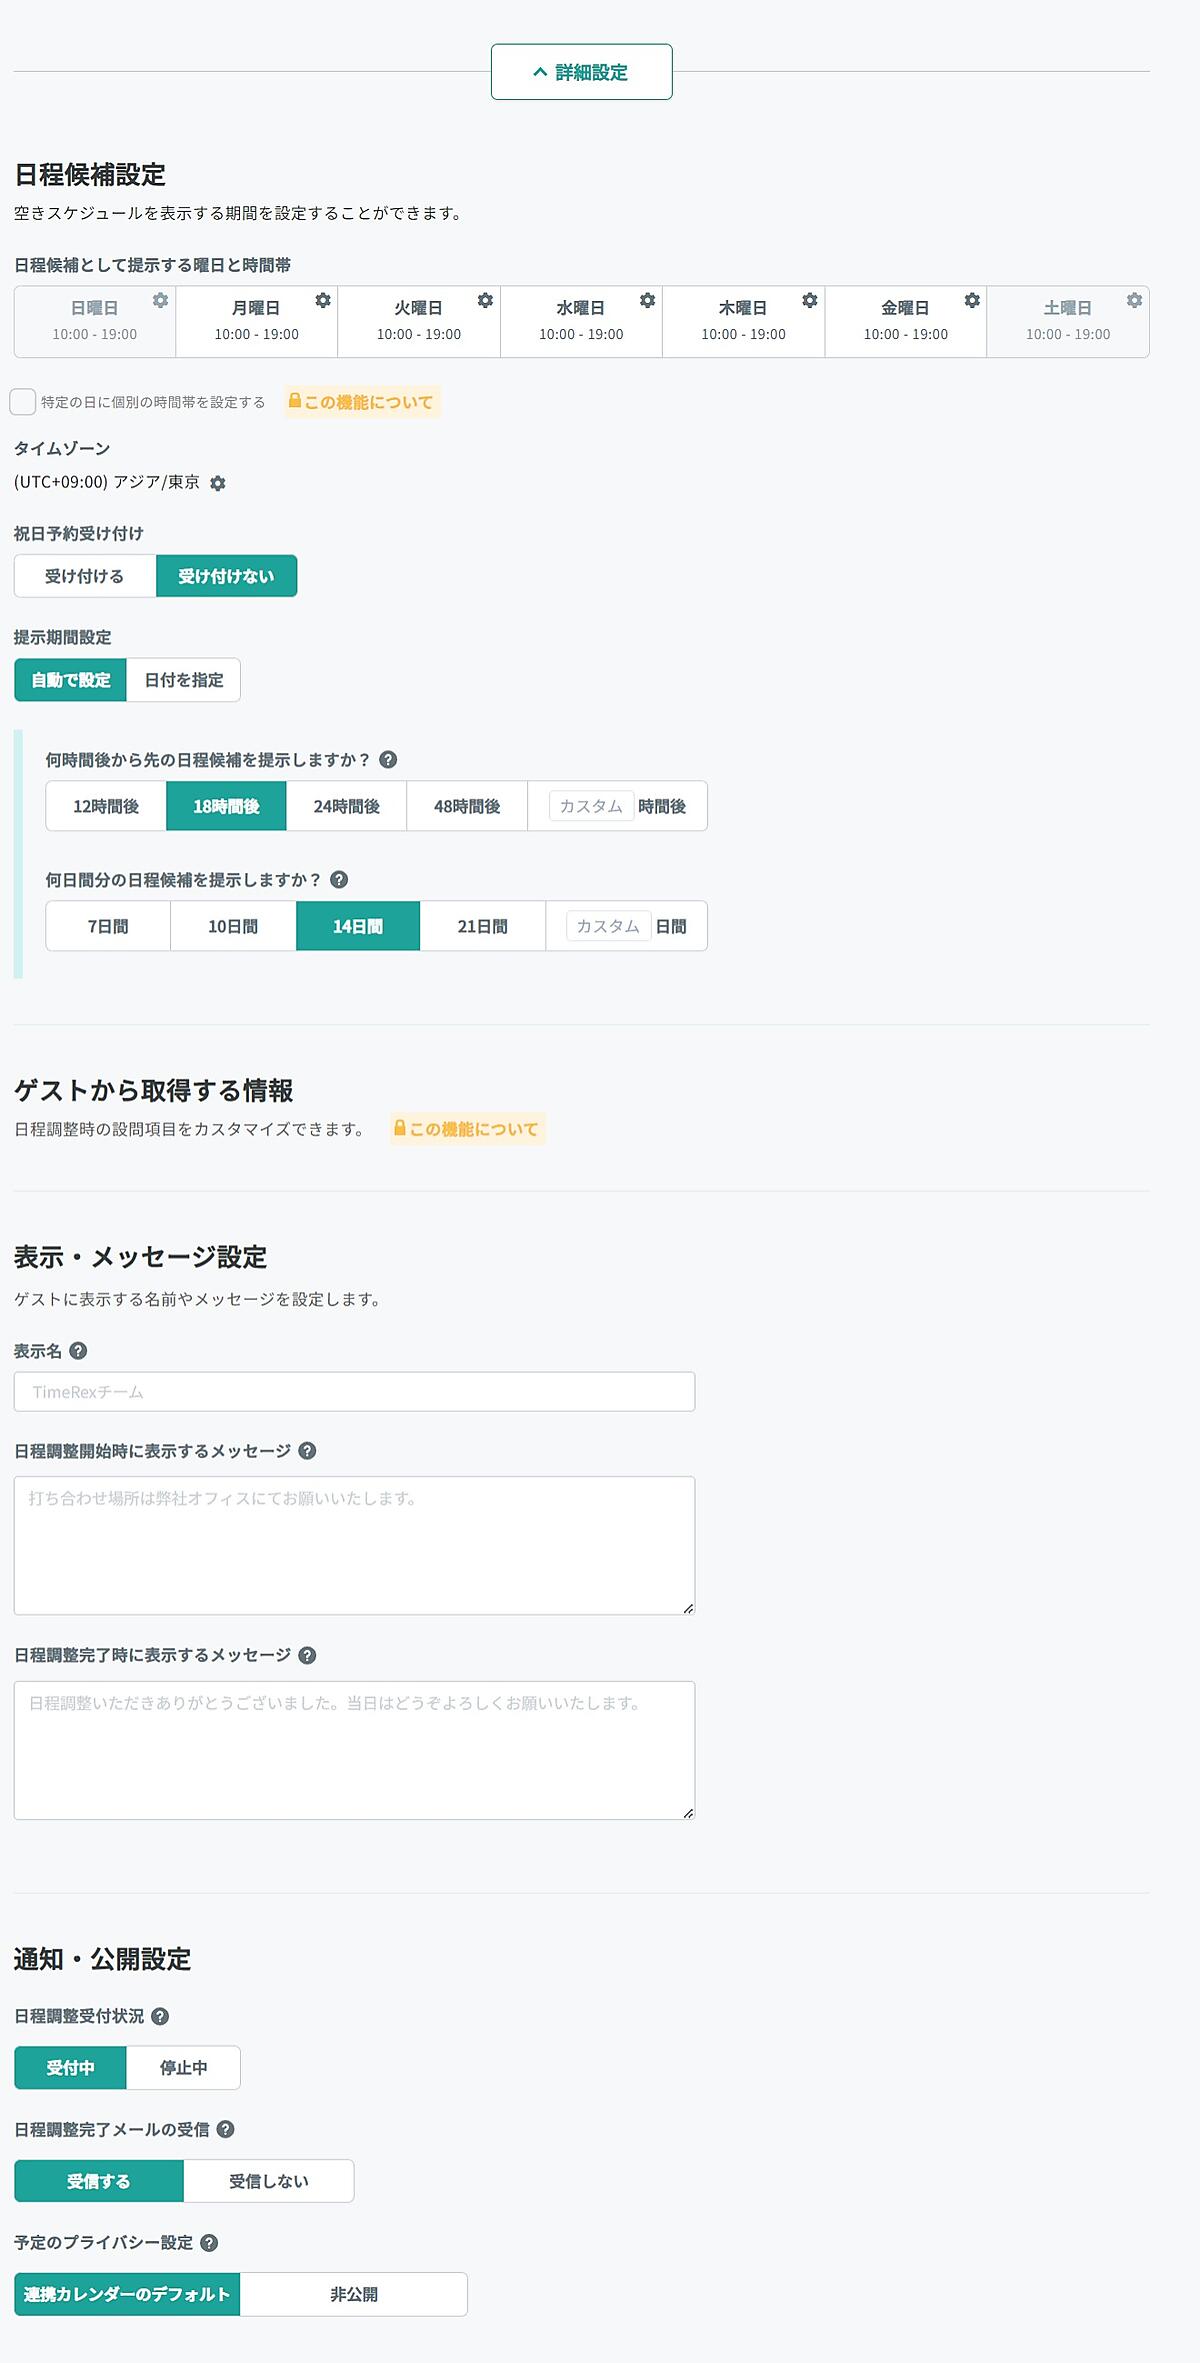
Task: Select 受け付ける for holiday reservations
Action: click(85, 576)
